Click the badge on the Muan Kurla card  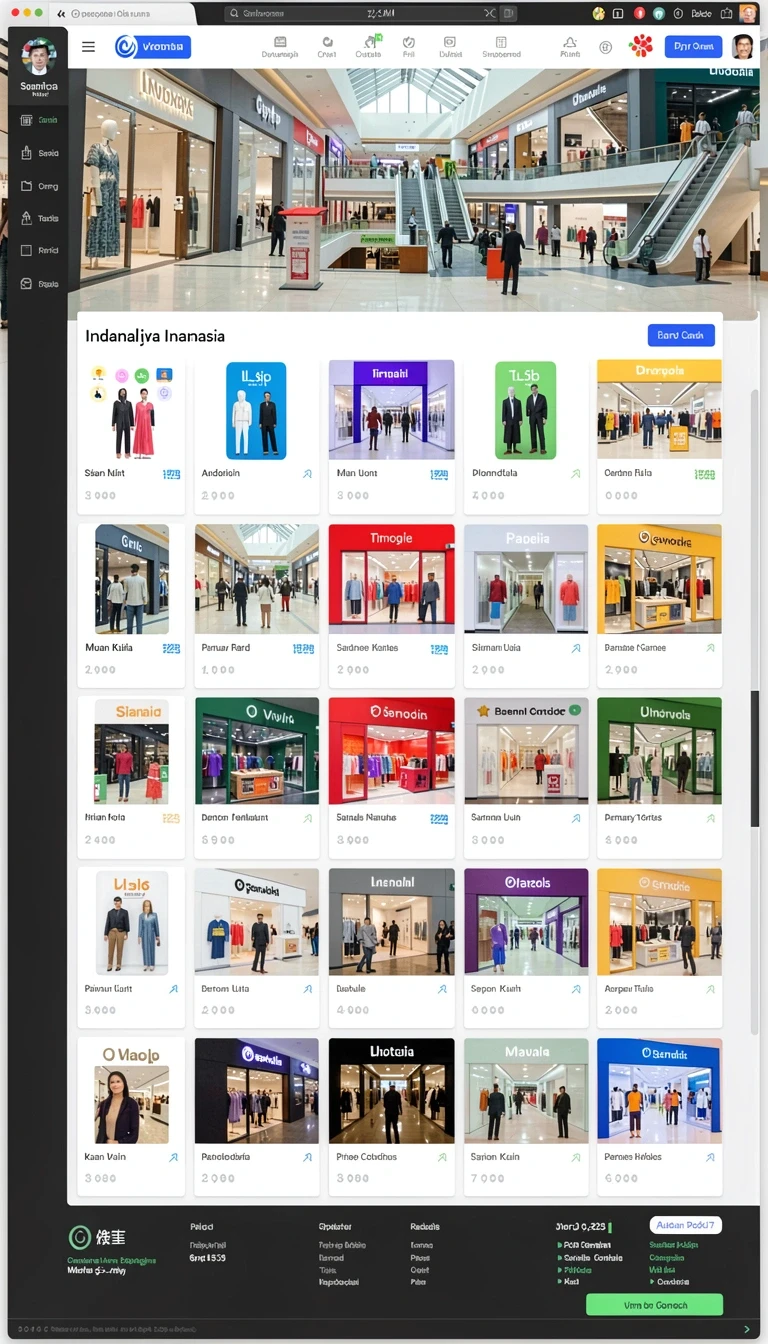point(171,648)
